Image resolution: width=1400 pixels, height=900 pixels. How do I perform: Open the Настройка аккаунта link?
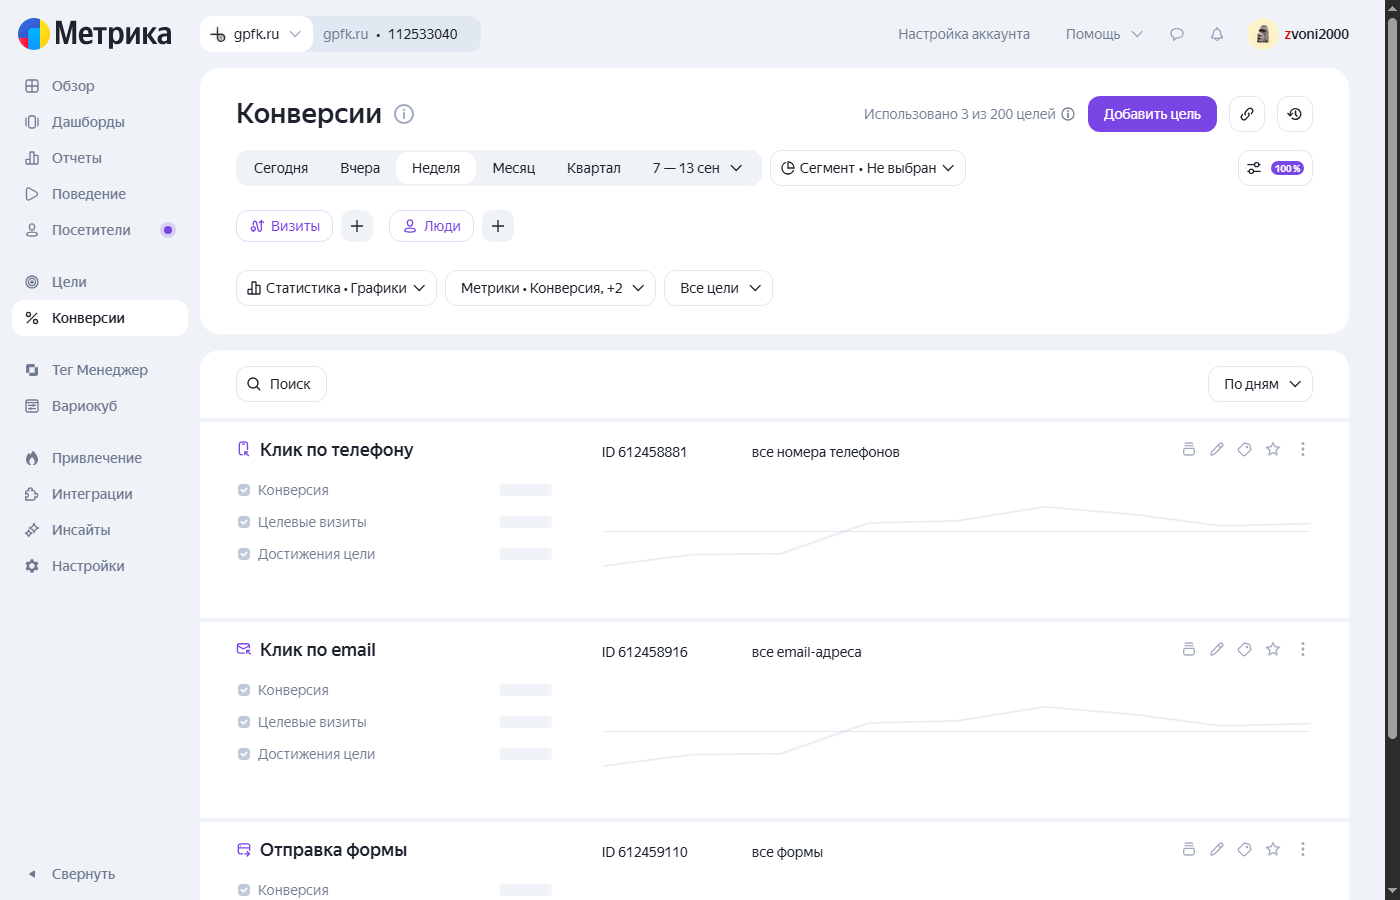964,34
